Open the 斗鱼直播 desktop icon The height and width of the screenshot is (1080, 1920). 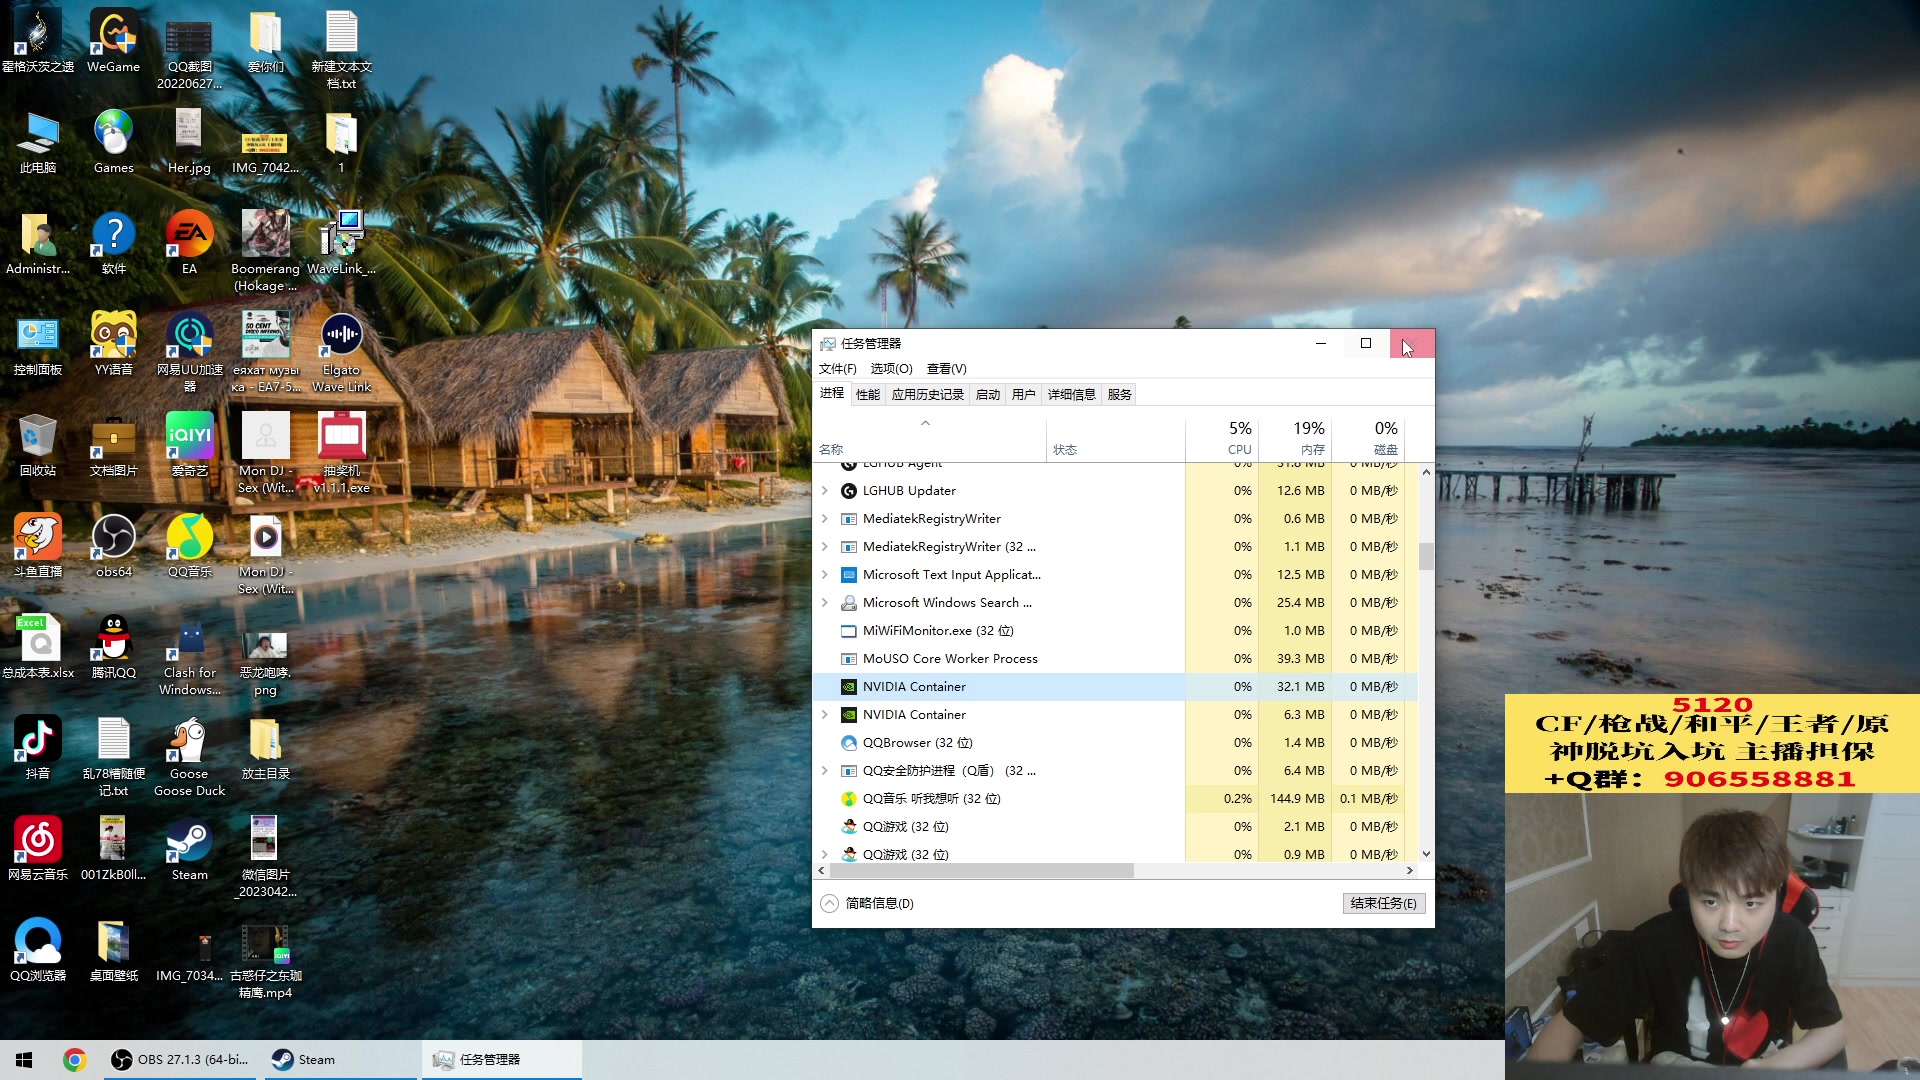coord(38,546)
